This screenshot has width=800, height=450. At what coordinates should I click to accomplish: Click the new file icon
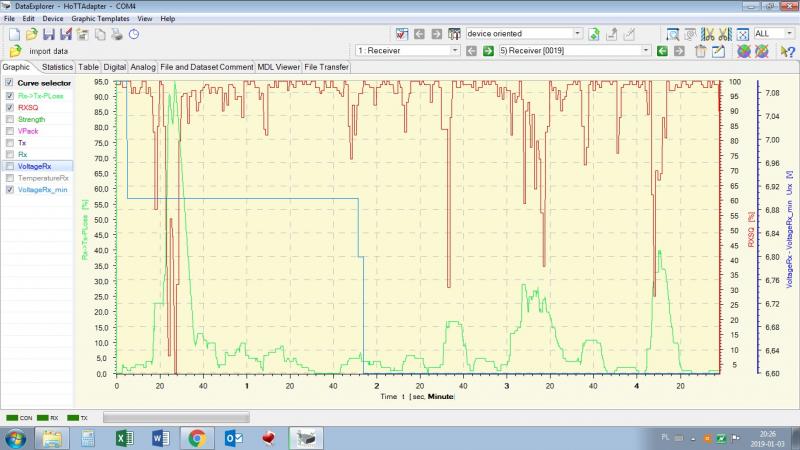coord(14,34)
